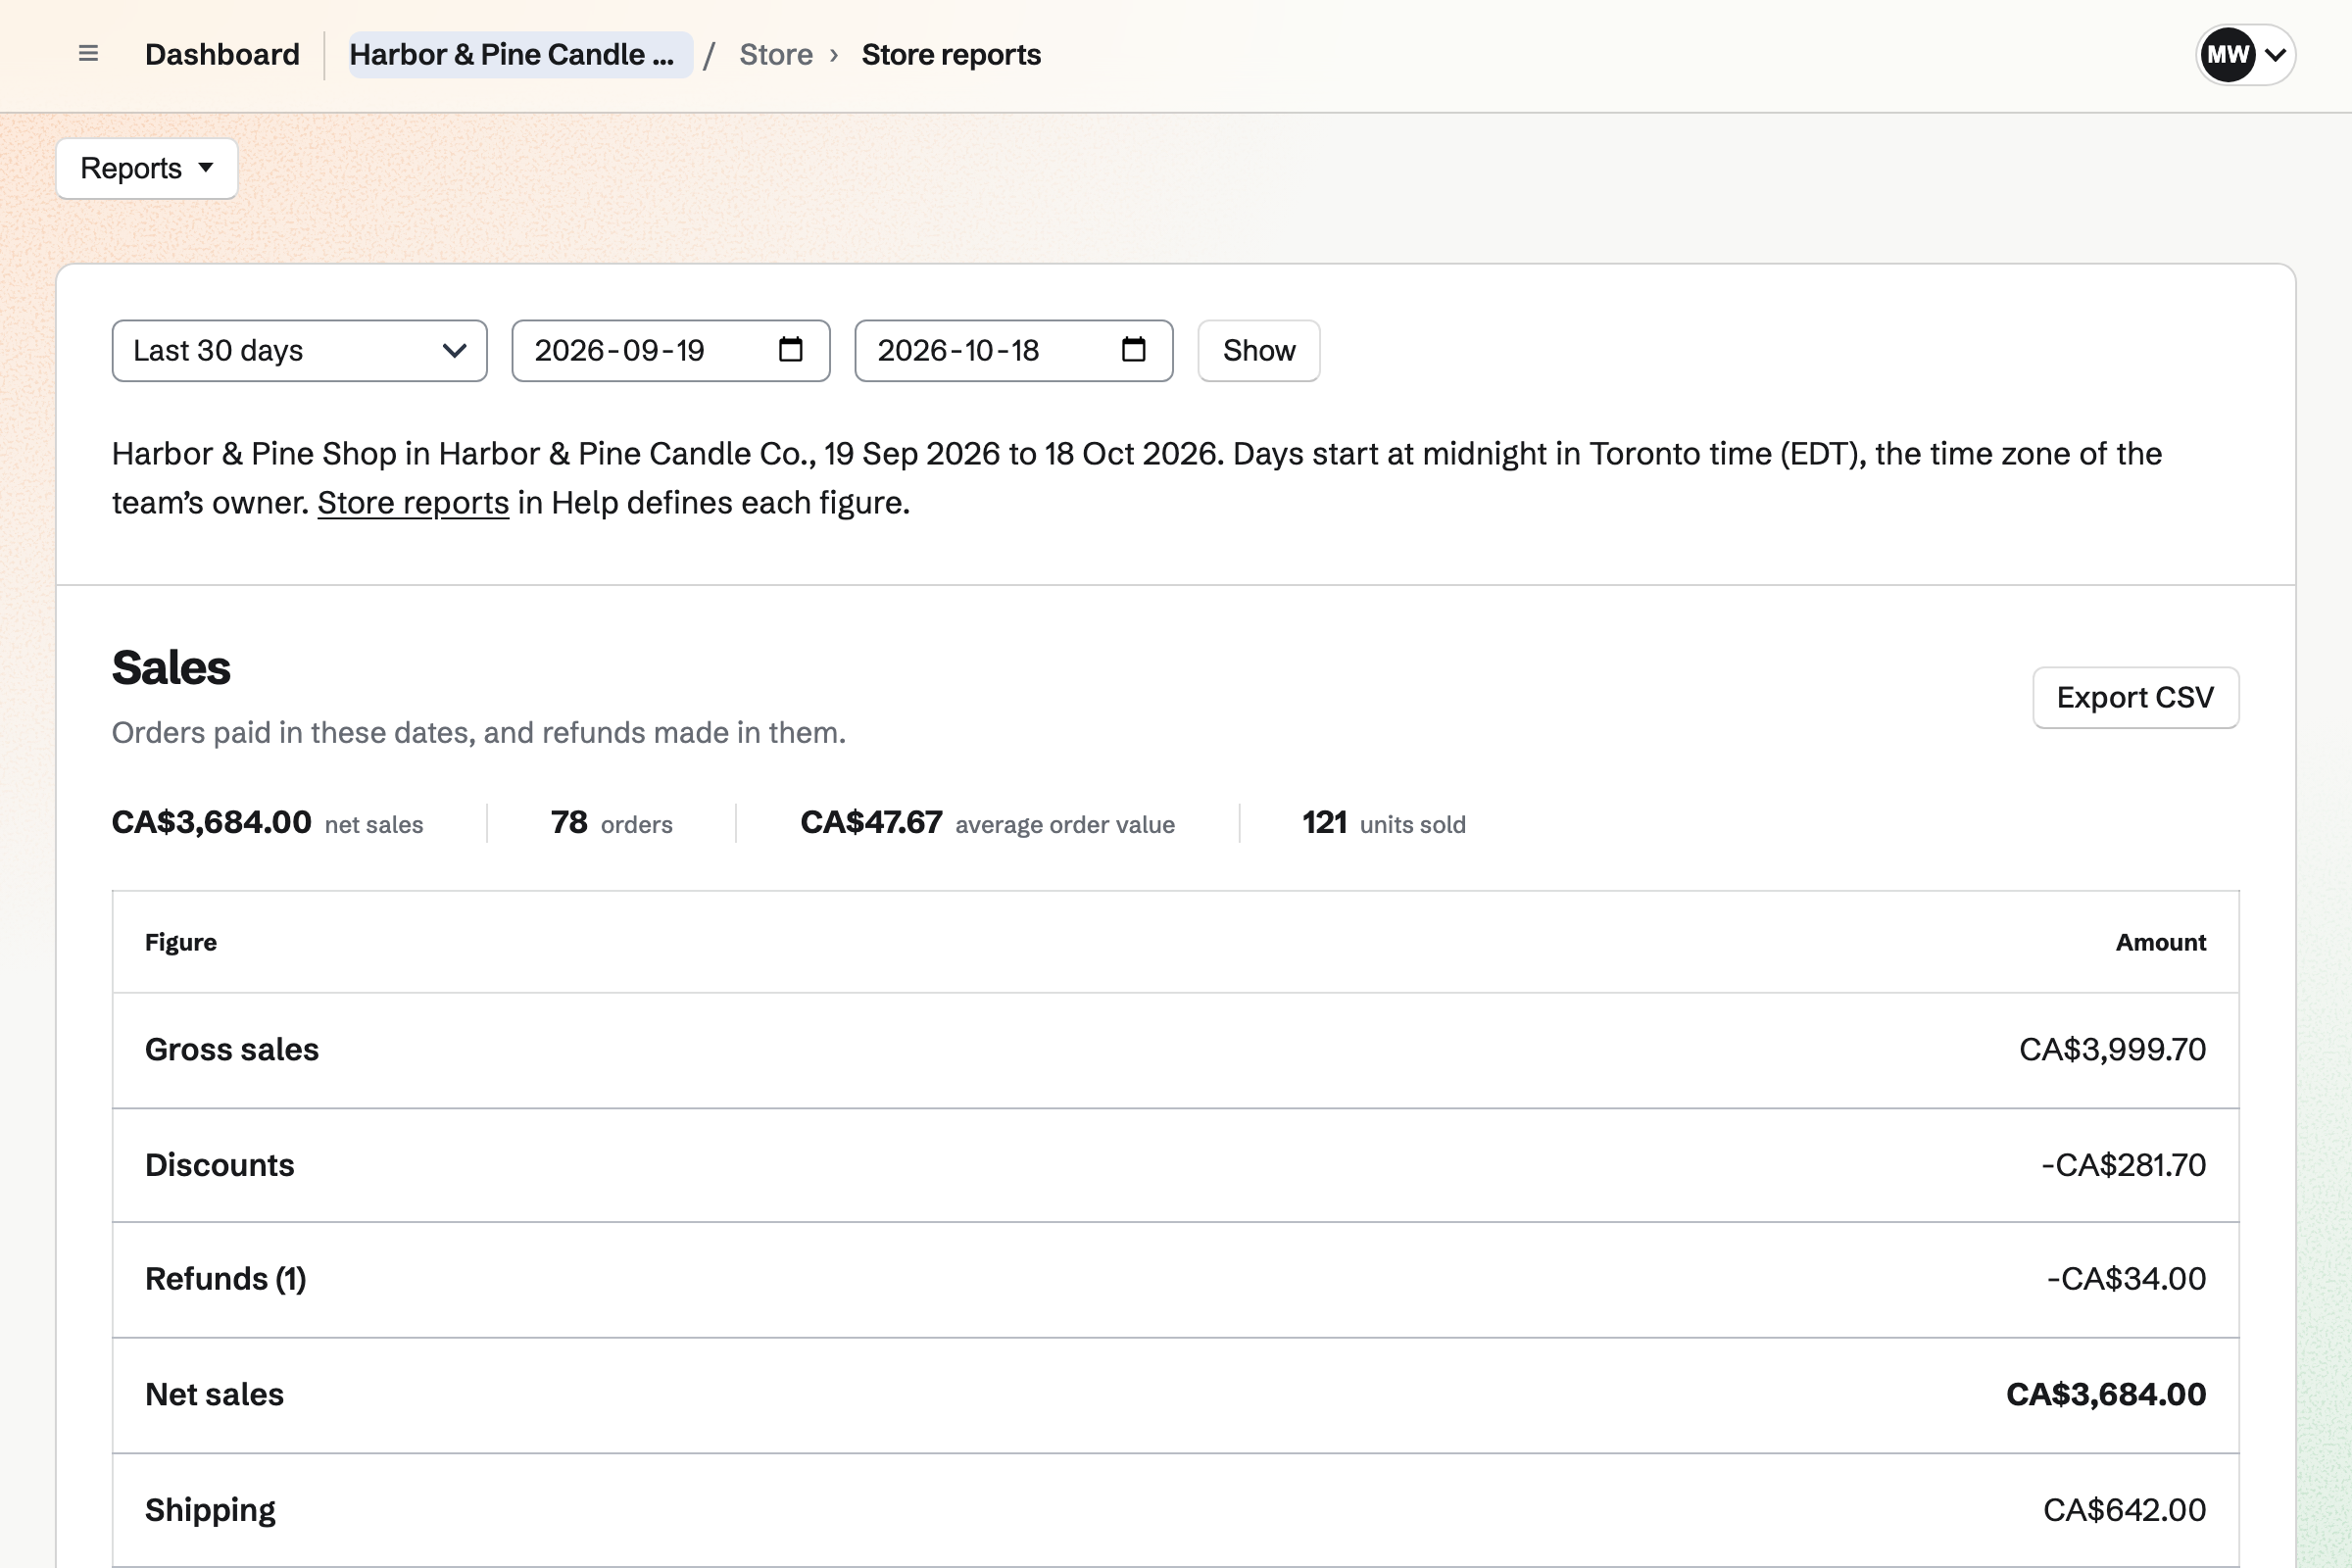Expand the account menu chevron
Screen dimensions: 2352x1568
(x=2275, y=55)
